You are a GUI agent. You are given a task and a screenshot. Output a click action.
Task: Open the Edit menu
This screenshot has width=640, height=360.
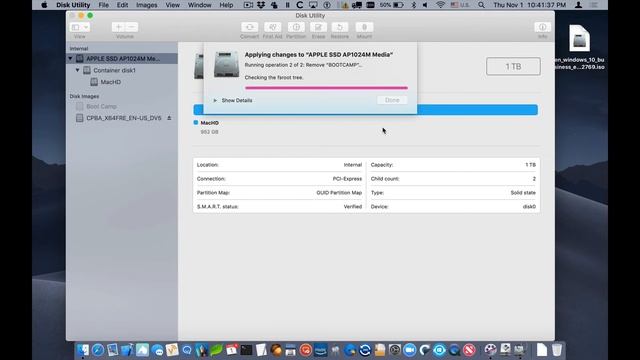coord(122,5)
